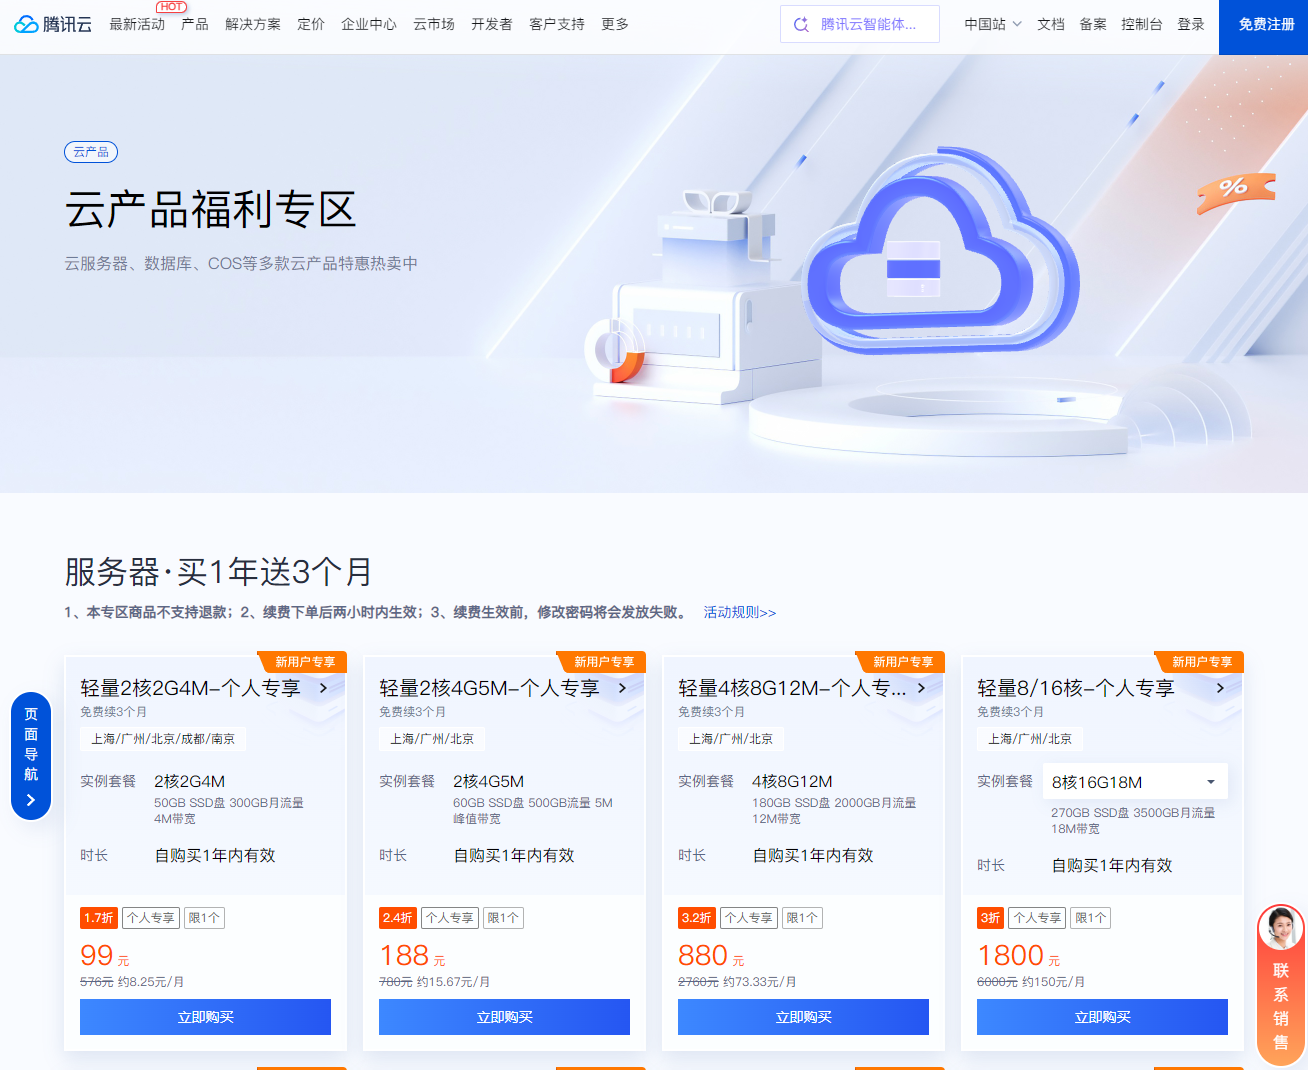Buy the 1800元 plan with 立即购买

point(1102,1017)
